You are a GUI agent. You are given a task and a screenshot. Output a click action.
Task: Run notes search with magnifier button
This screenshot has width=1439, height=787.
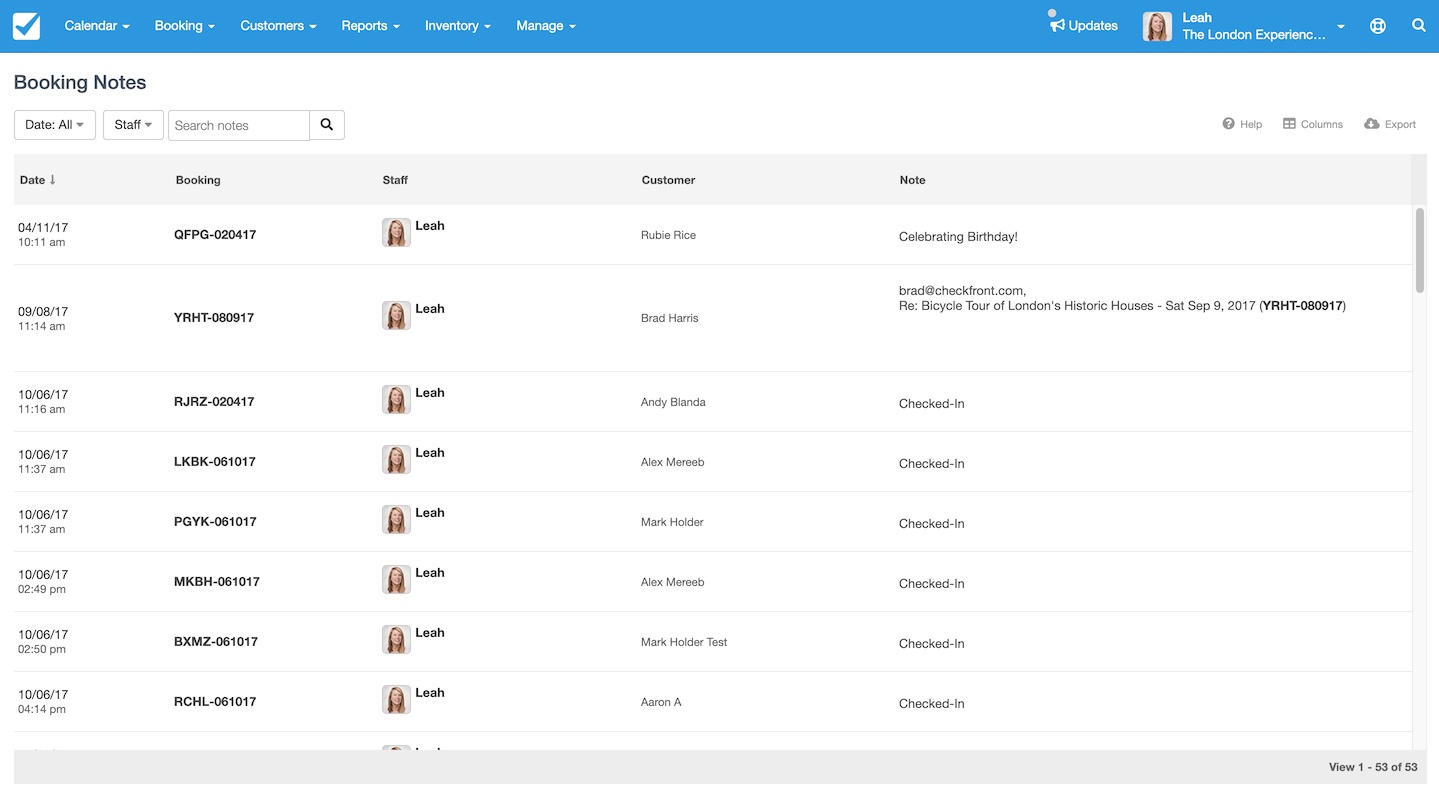pos(327,125)
